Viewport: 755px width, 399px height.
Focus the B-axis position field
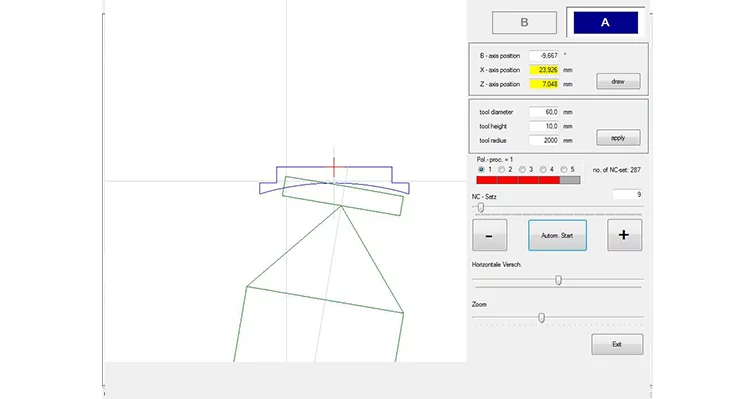coord(544,55)
